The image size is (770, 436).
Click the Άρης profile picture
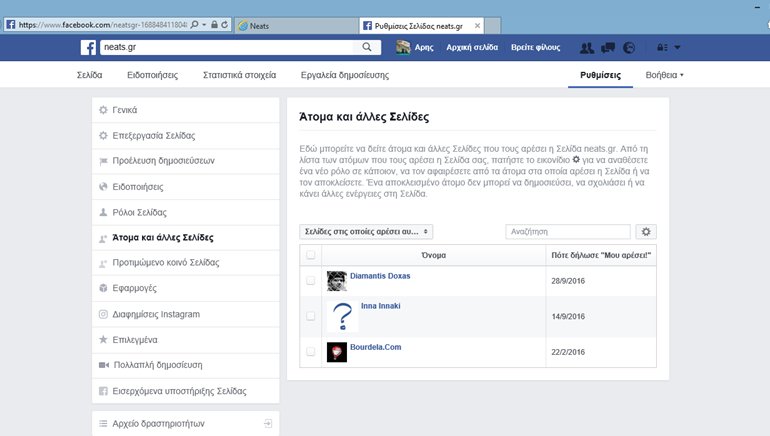(x=403, y=47)
